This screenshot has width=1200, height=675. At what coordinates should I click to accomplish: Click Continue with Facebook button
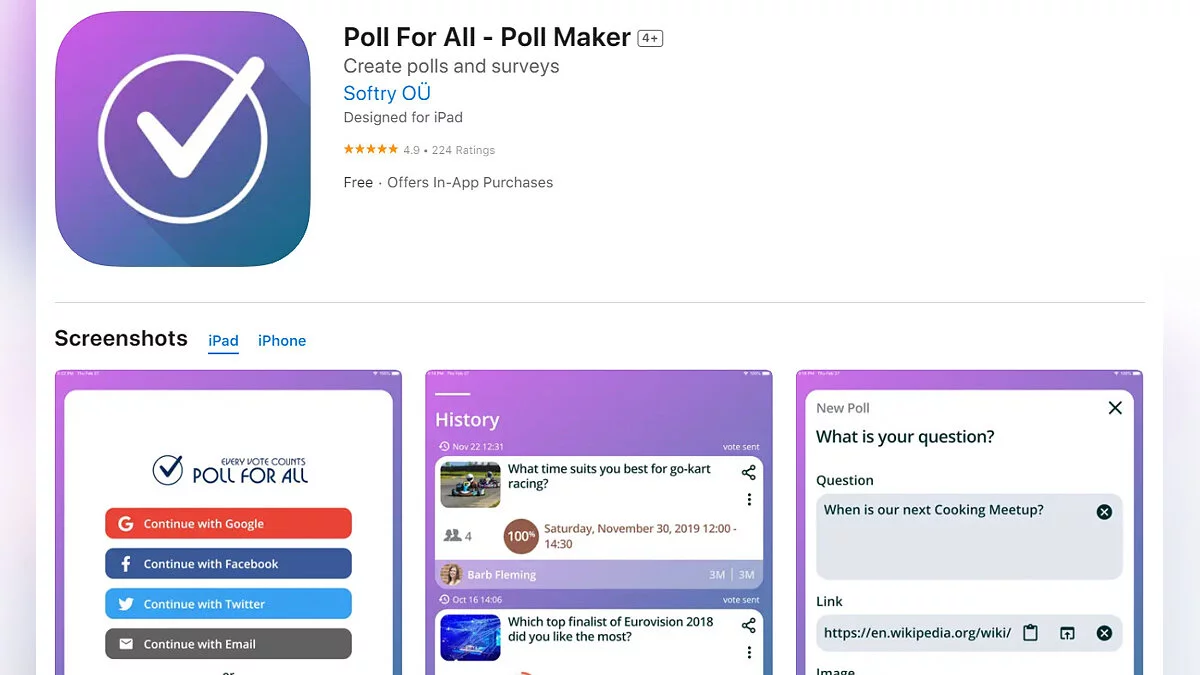tap(228, 564)
